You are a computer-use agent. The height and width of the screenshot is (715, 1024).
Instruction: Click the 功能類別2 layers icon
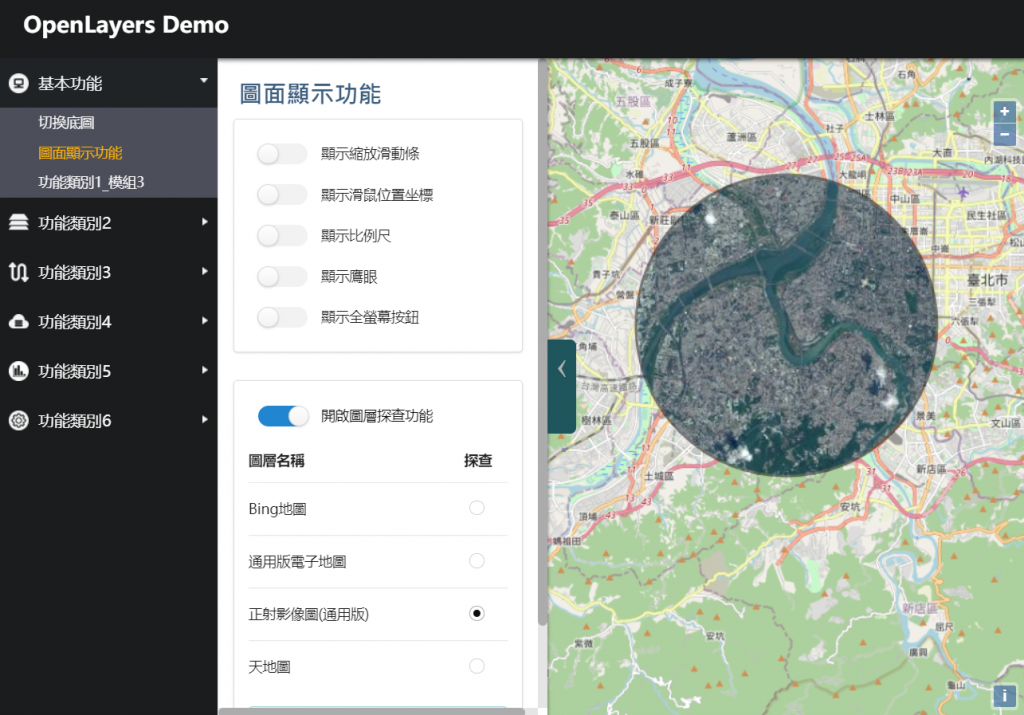click(x=18, y=223)
